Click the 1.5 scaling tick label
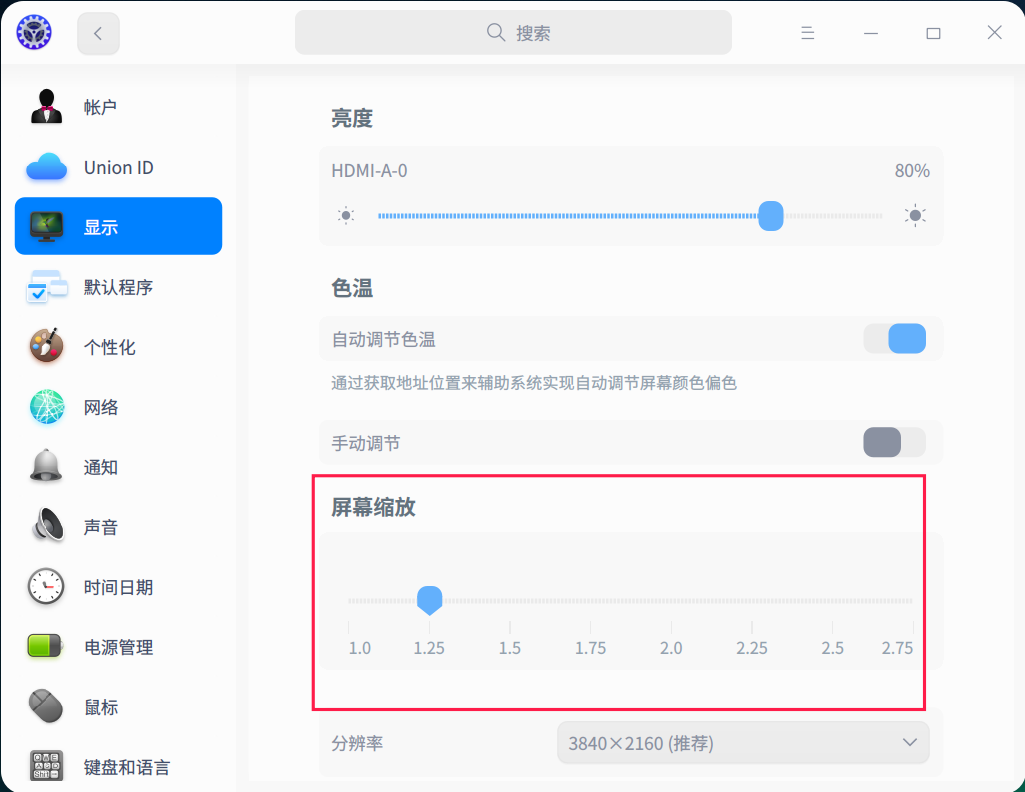 coord(510,648)
